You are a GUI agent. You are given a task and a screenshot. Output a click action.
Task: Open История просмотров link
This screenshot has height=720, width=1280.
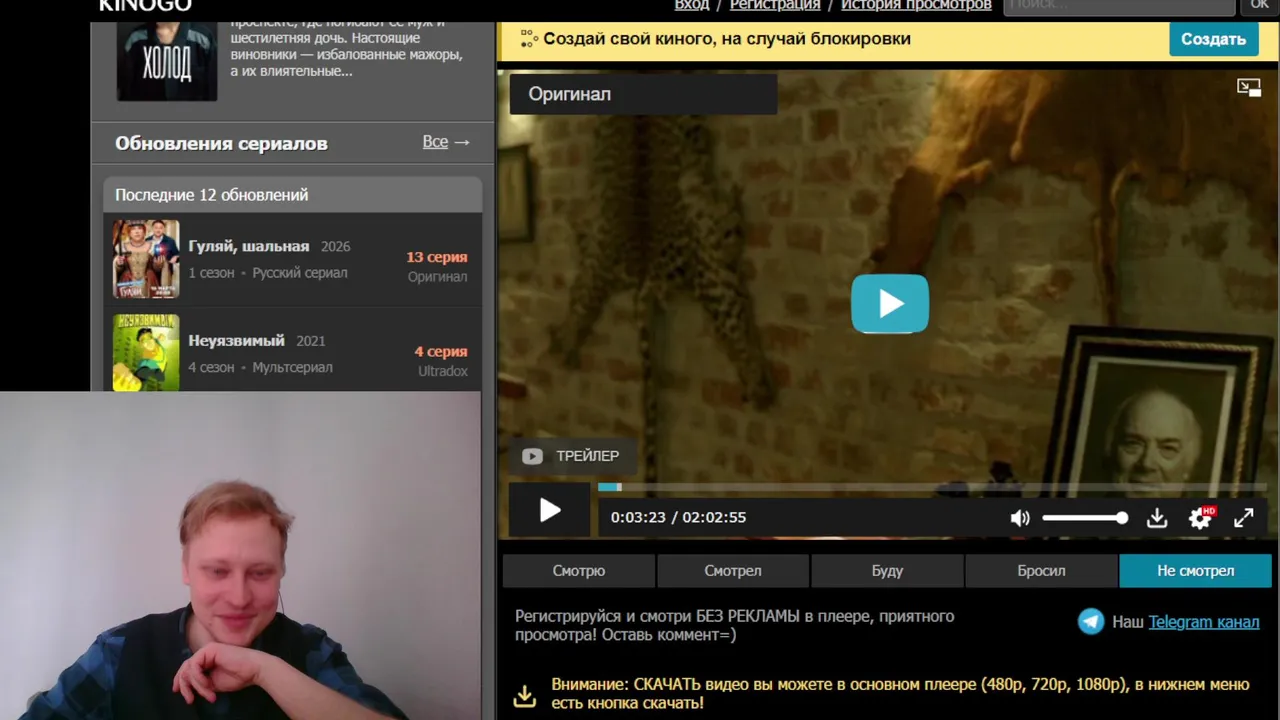[916, 5]
